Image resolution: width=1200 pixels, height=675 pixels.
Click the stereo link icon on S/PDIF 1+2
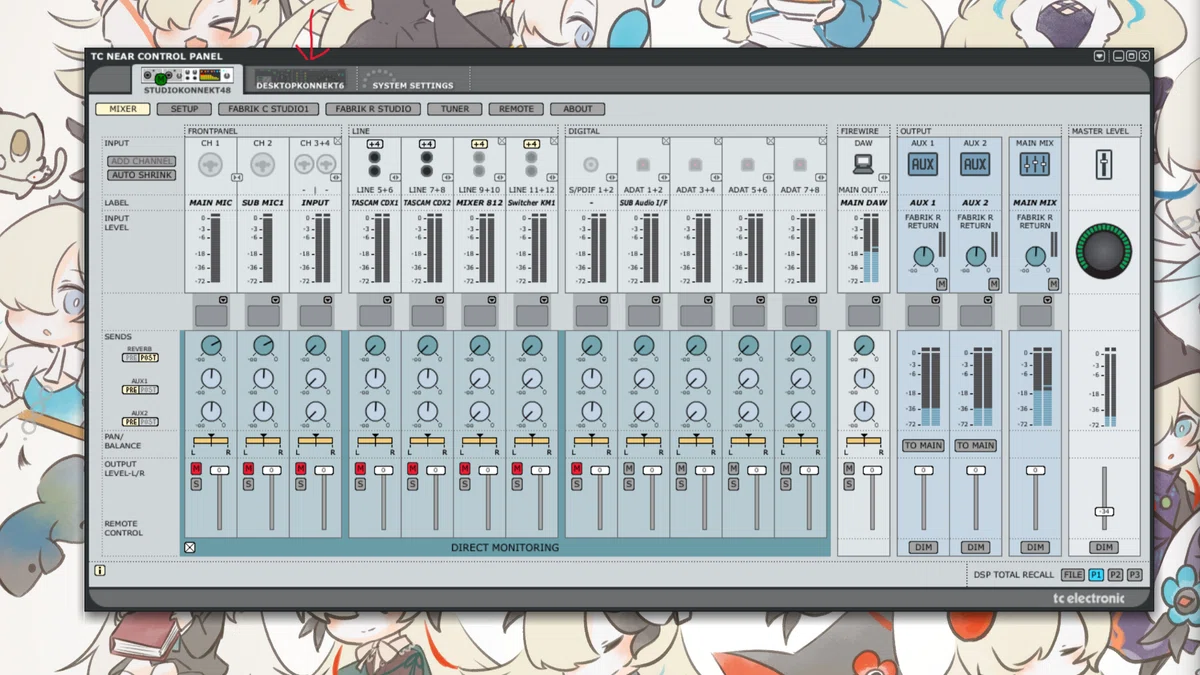tap(613, 178)
